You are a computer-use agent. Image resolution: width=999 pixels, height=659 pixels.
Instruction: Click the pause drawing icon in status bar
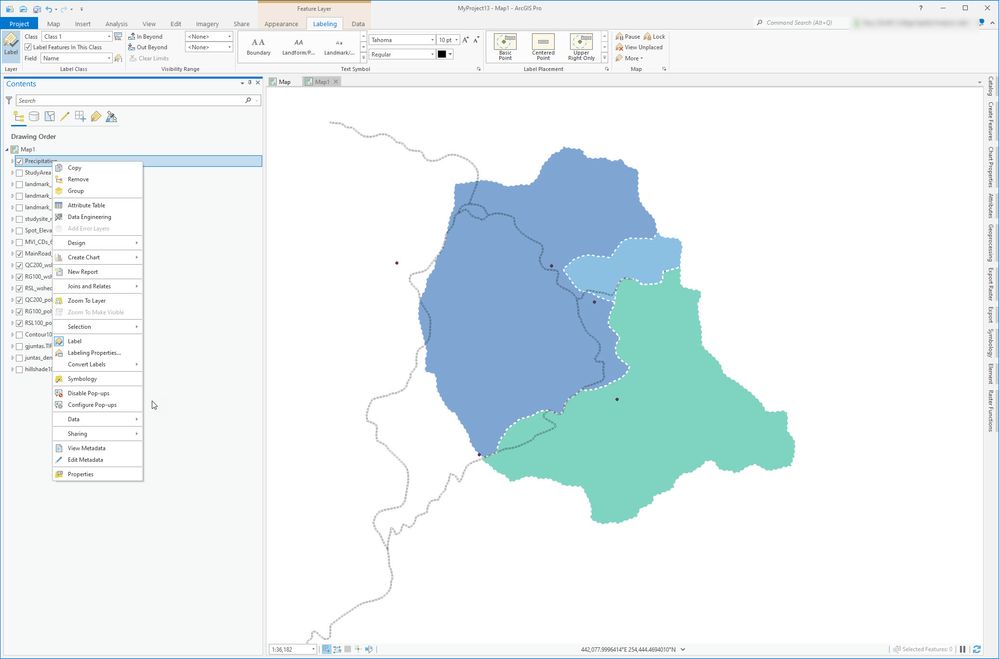click(x=963, y=649)
